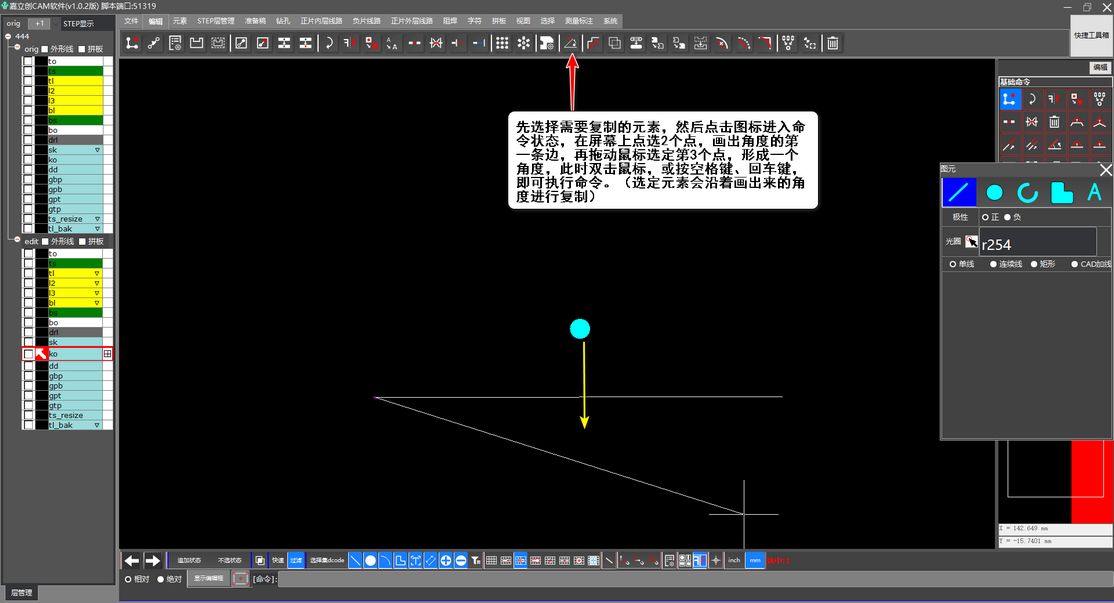The height and width of the screenshot is (603, 1114).
Task: Click the crosshair snap icon in bottom toolbar
Action: click(x=715, y=560)
